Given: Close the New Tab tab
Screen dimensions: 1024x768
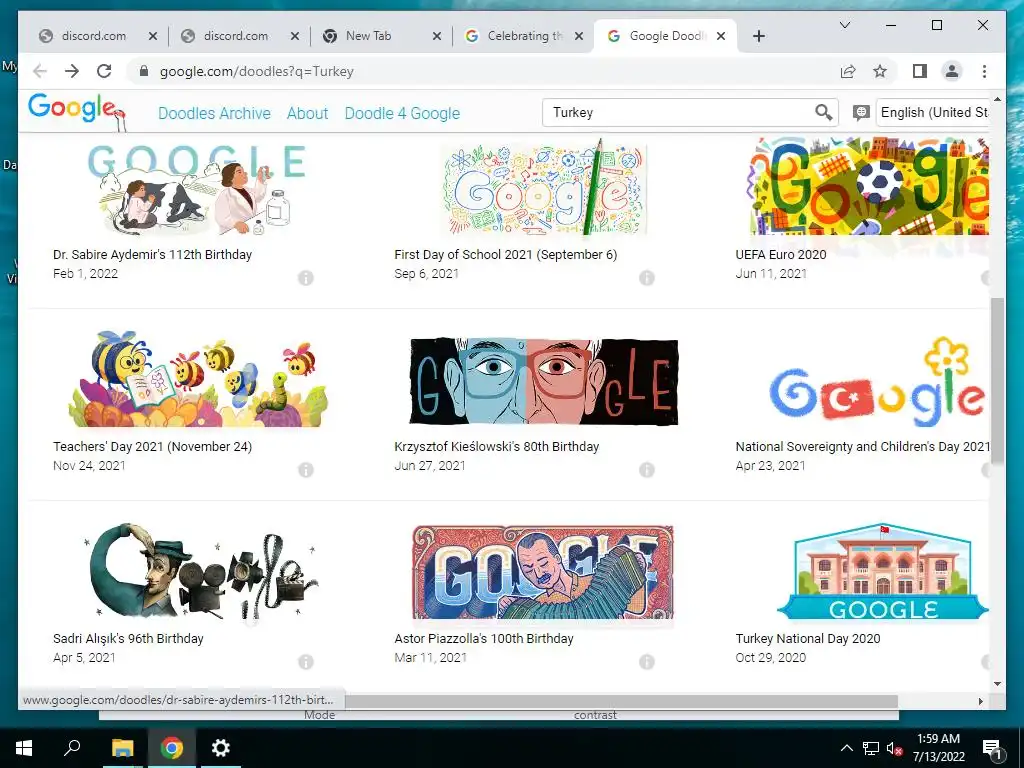Looking at the screenshot, I should (x=437, y=37).
